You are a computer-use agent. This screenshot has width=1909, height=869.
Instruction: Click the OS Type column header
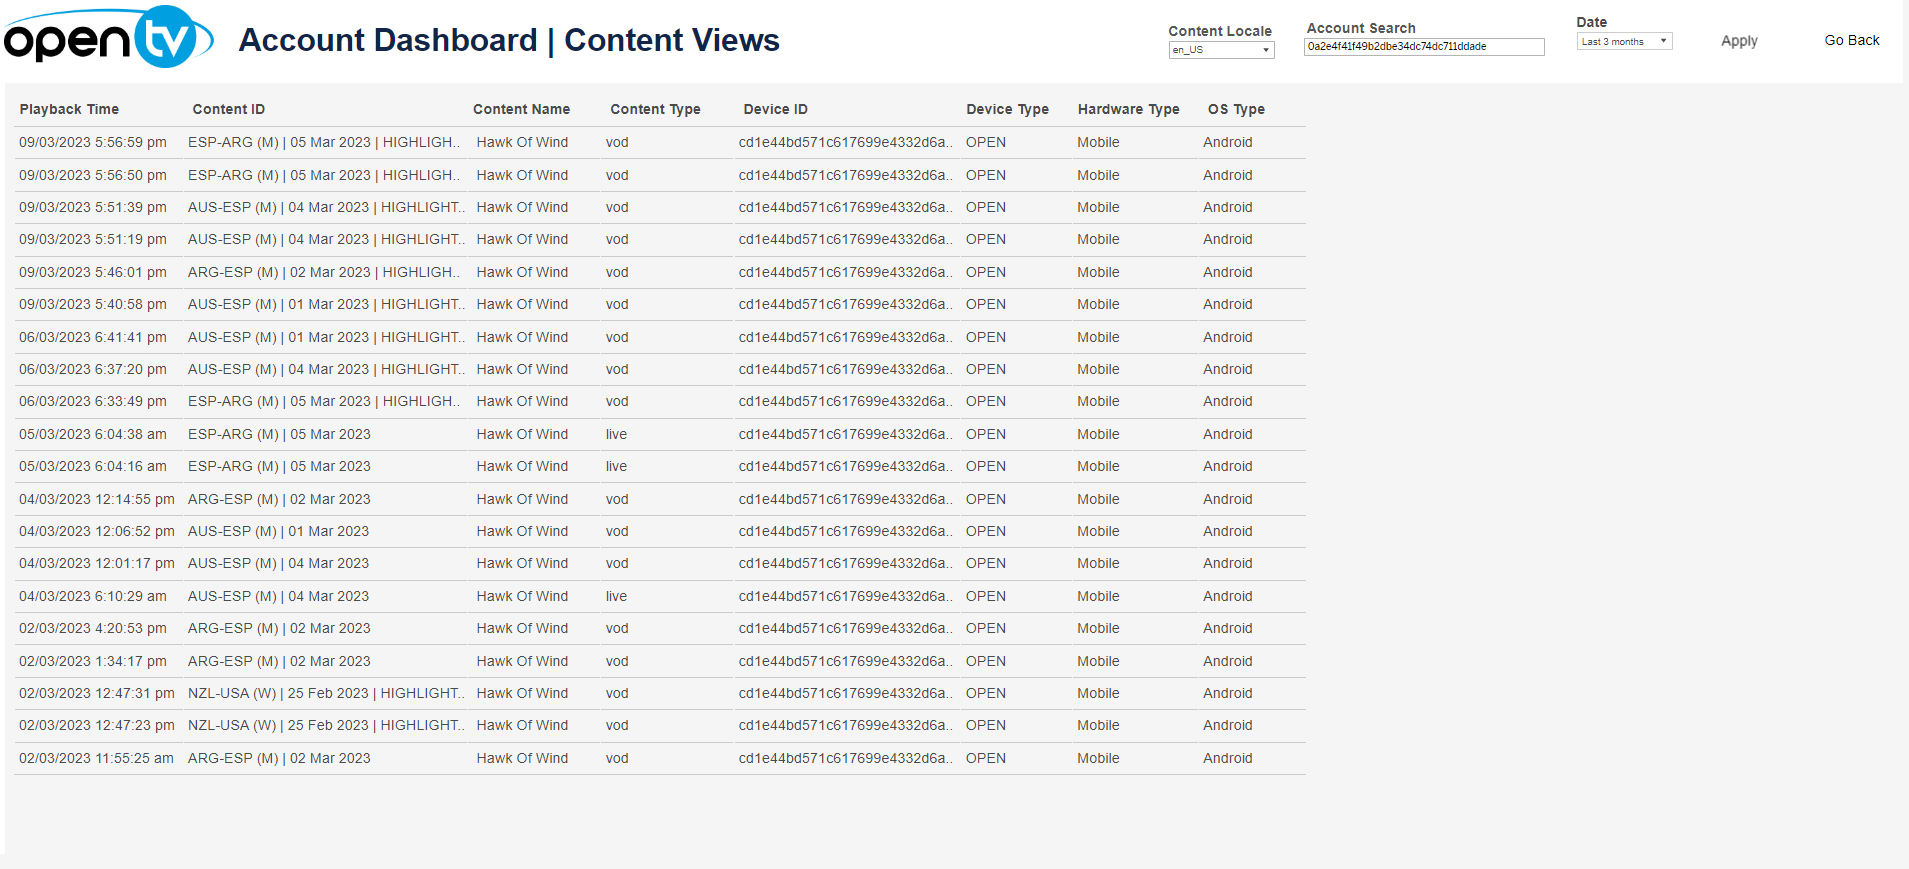tap(1236, 110)
